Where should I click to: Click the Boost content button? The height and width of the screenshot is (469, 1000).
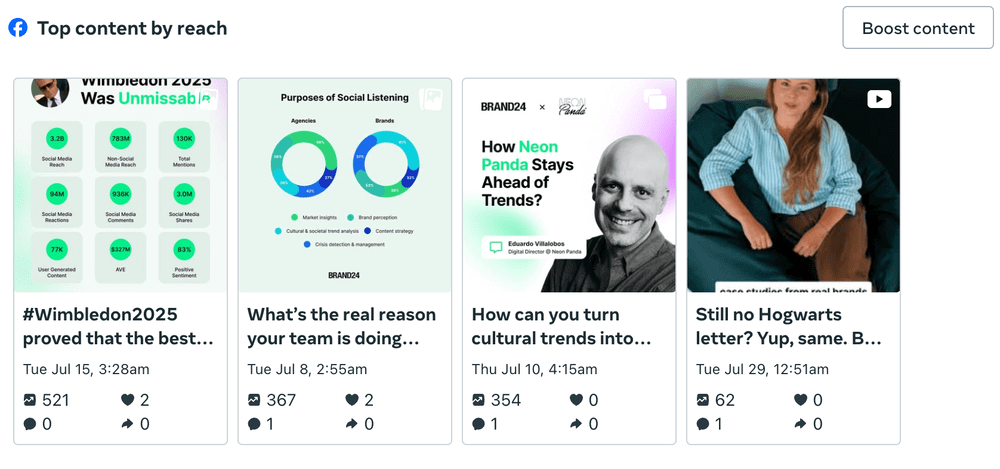pos(918,28)
